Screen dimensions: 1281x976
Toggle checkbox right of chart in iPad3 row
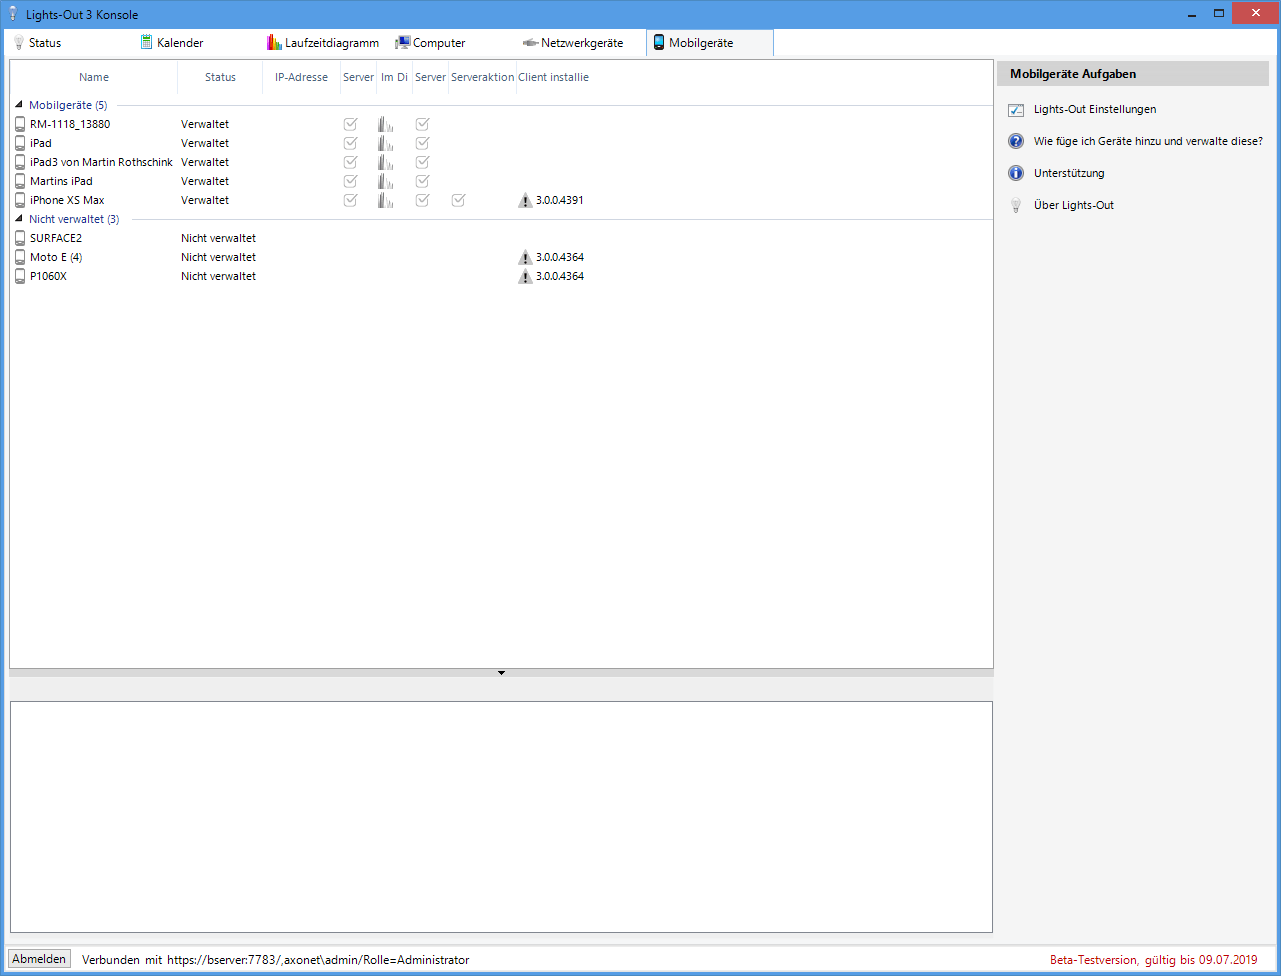click(x=422, y=162)
